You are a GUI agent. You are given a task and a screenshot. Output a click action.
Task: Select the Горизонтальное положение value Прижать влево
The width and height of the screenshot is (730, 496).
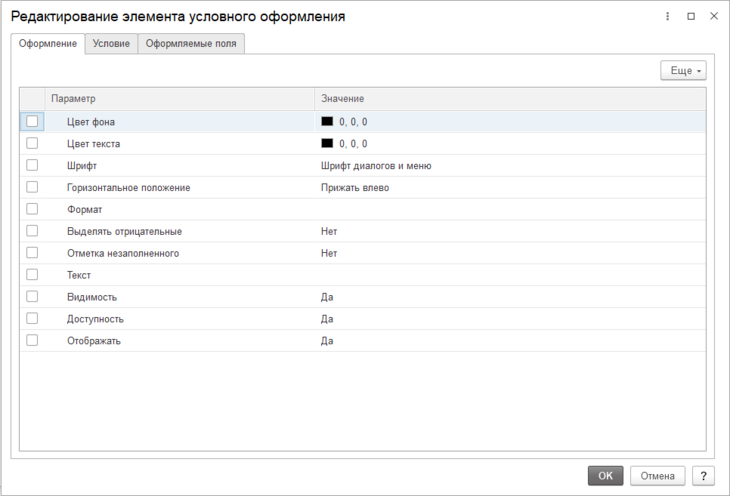[355, 187]
